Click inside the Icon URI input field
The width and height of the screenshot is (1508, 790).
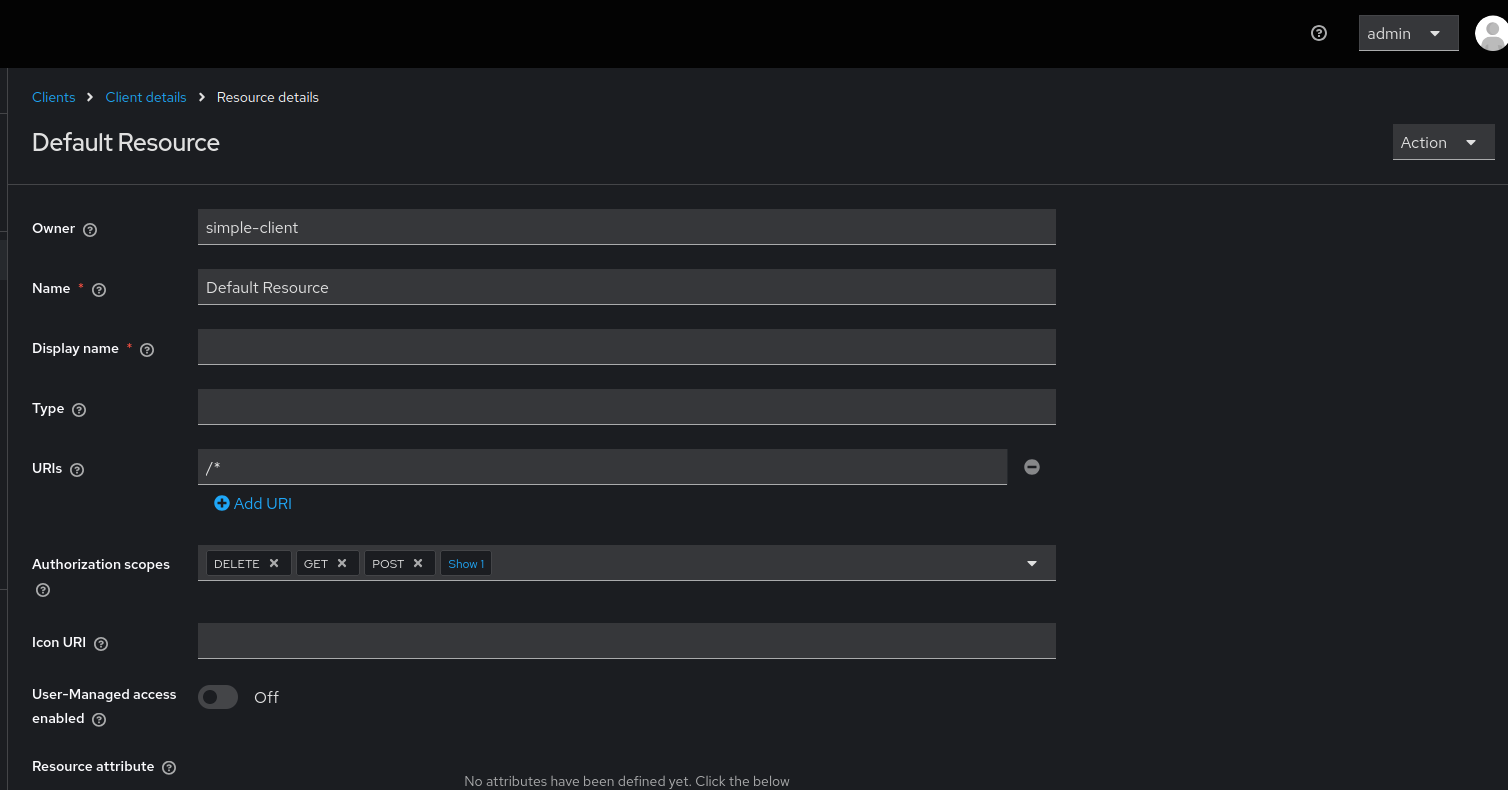click(x=626, y=641)
